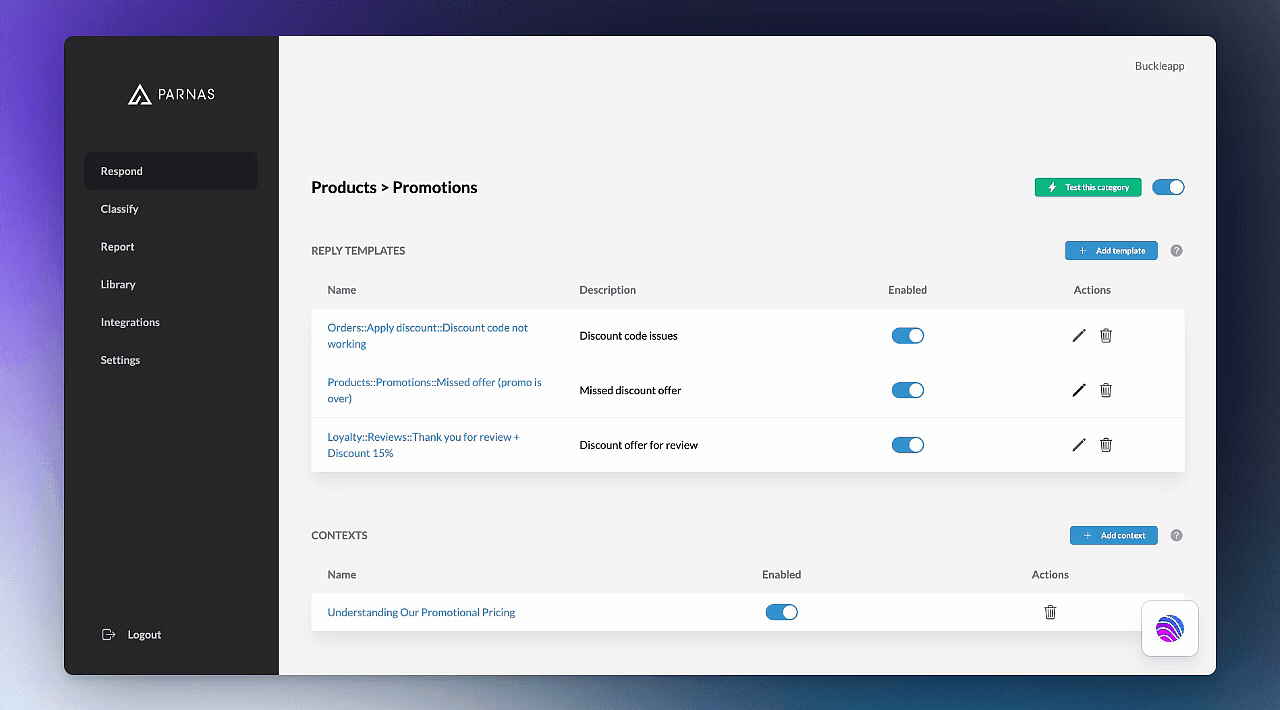
Task: Delete the Understanding Our Promotional Pricing context
Action: click(x=1050, y=612)
